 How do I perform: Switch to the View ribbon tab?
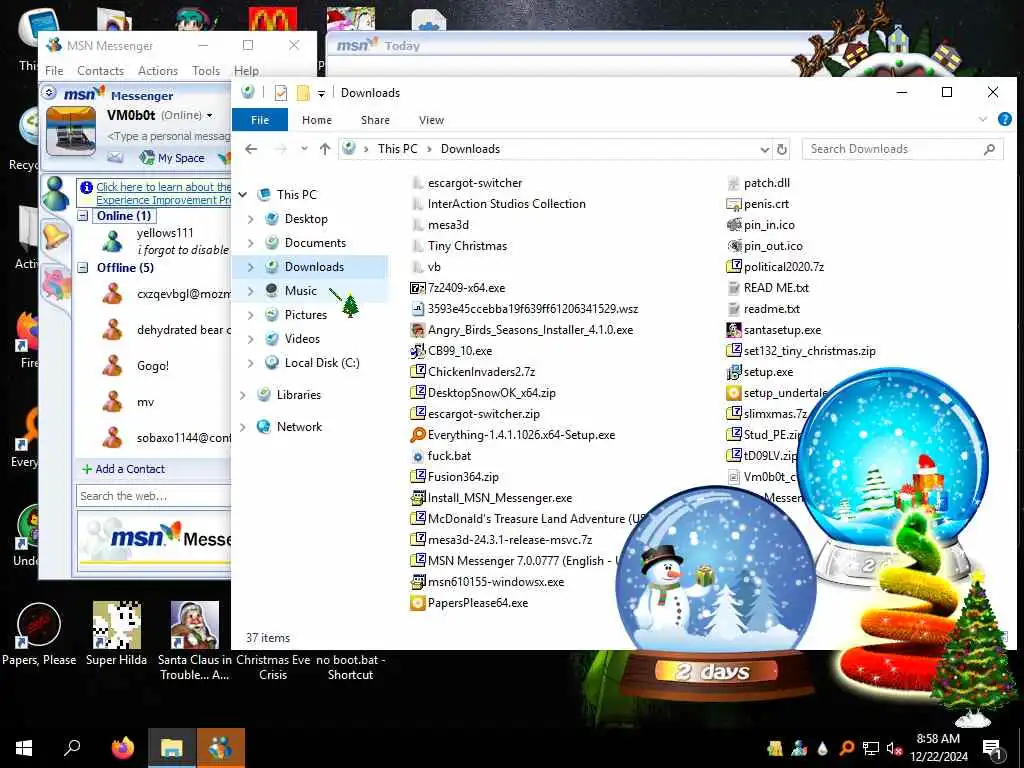click(432, 120)
